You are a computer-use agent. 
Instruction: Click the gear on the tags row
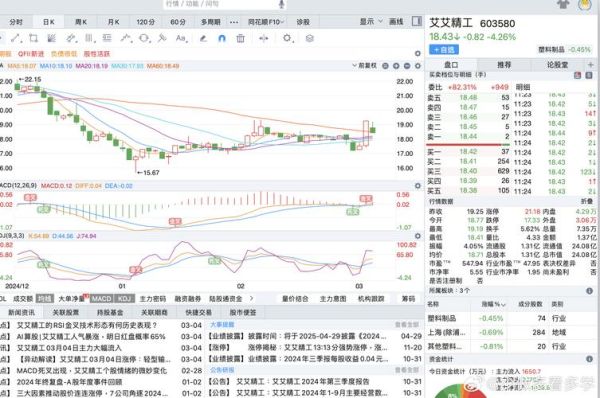tap(417, 54)
